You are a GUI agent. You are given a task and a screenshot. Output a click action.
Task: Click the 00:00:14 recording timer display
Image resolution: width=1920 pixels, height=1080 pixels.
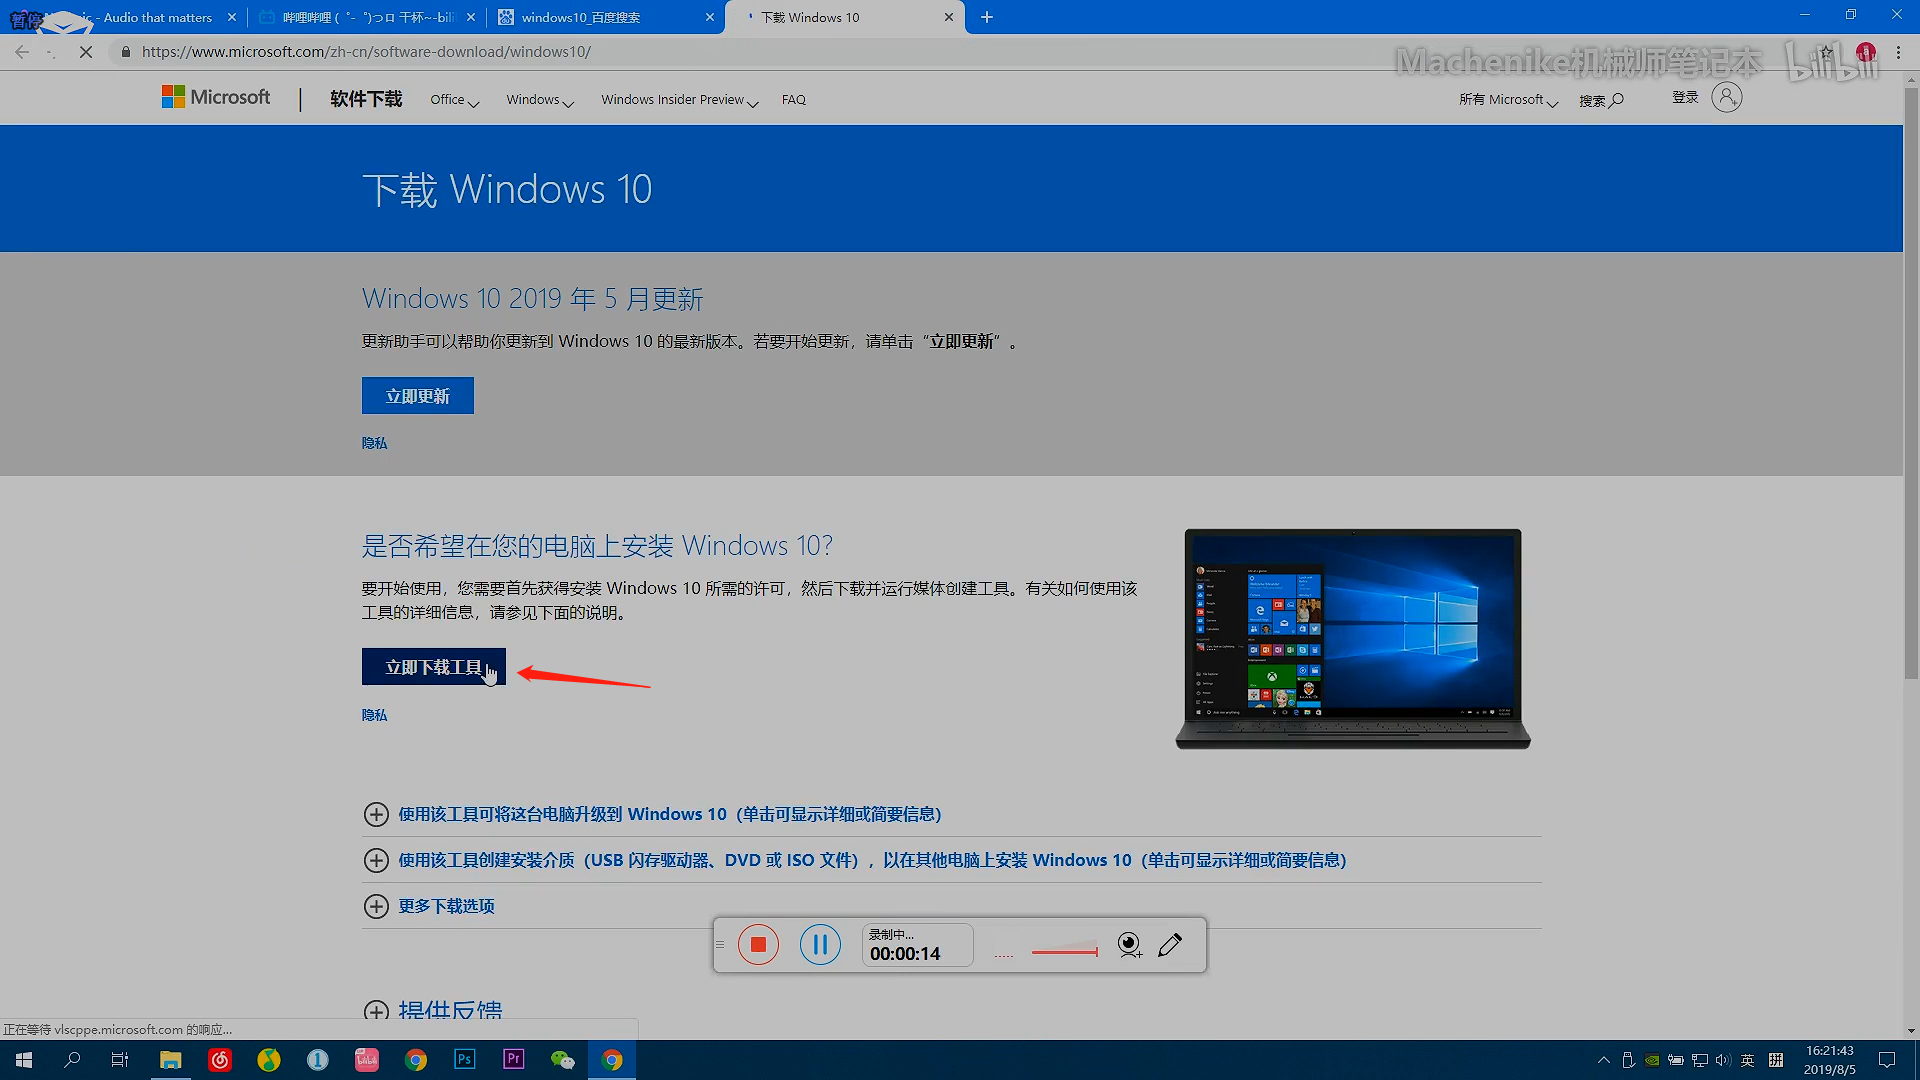point(905,954)
